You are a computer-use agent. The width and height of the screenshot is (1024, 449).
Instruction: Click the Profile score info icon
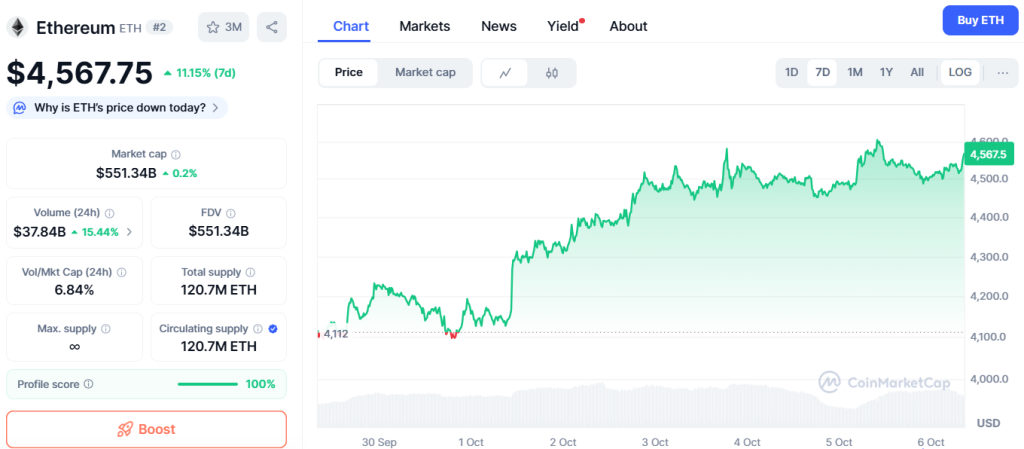point(88,384)
